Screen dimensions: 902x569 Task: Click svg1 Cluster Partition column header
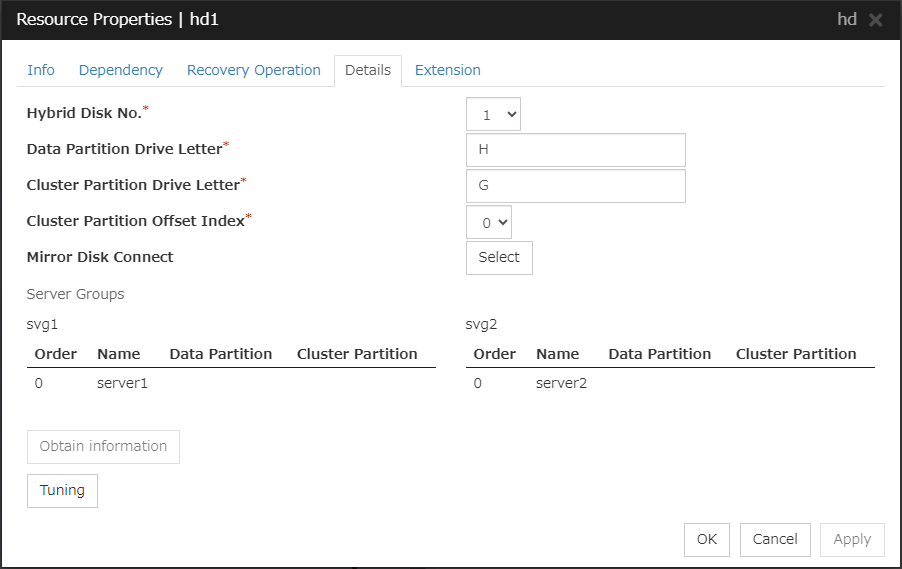coord(357,354)
